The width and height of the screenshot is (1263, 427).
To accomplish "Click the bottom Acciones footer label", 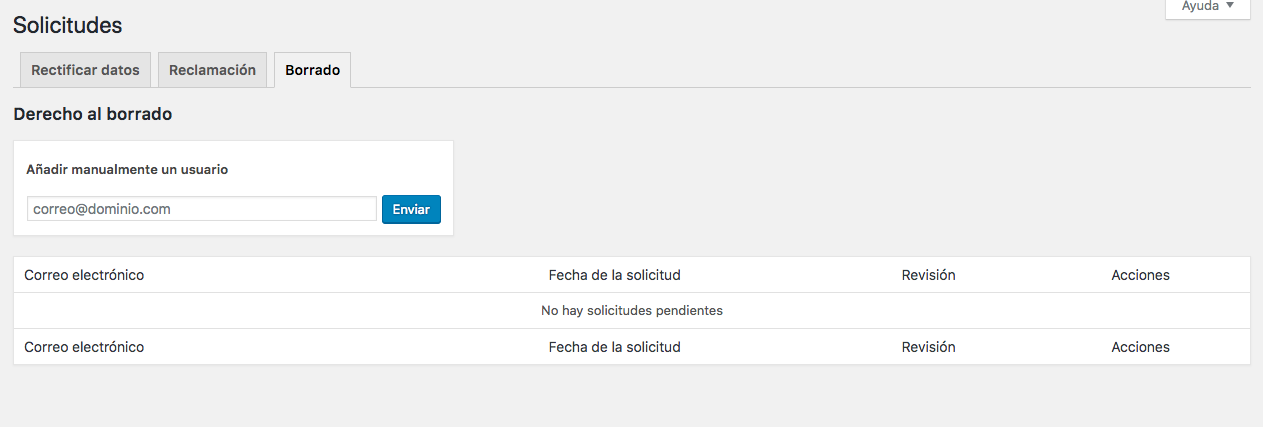I will 1140,347.
